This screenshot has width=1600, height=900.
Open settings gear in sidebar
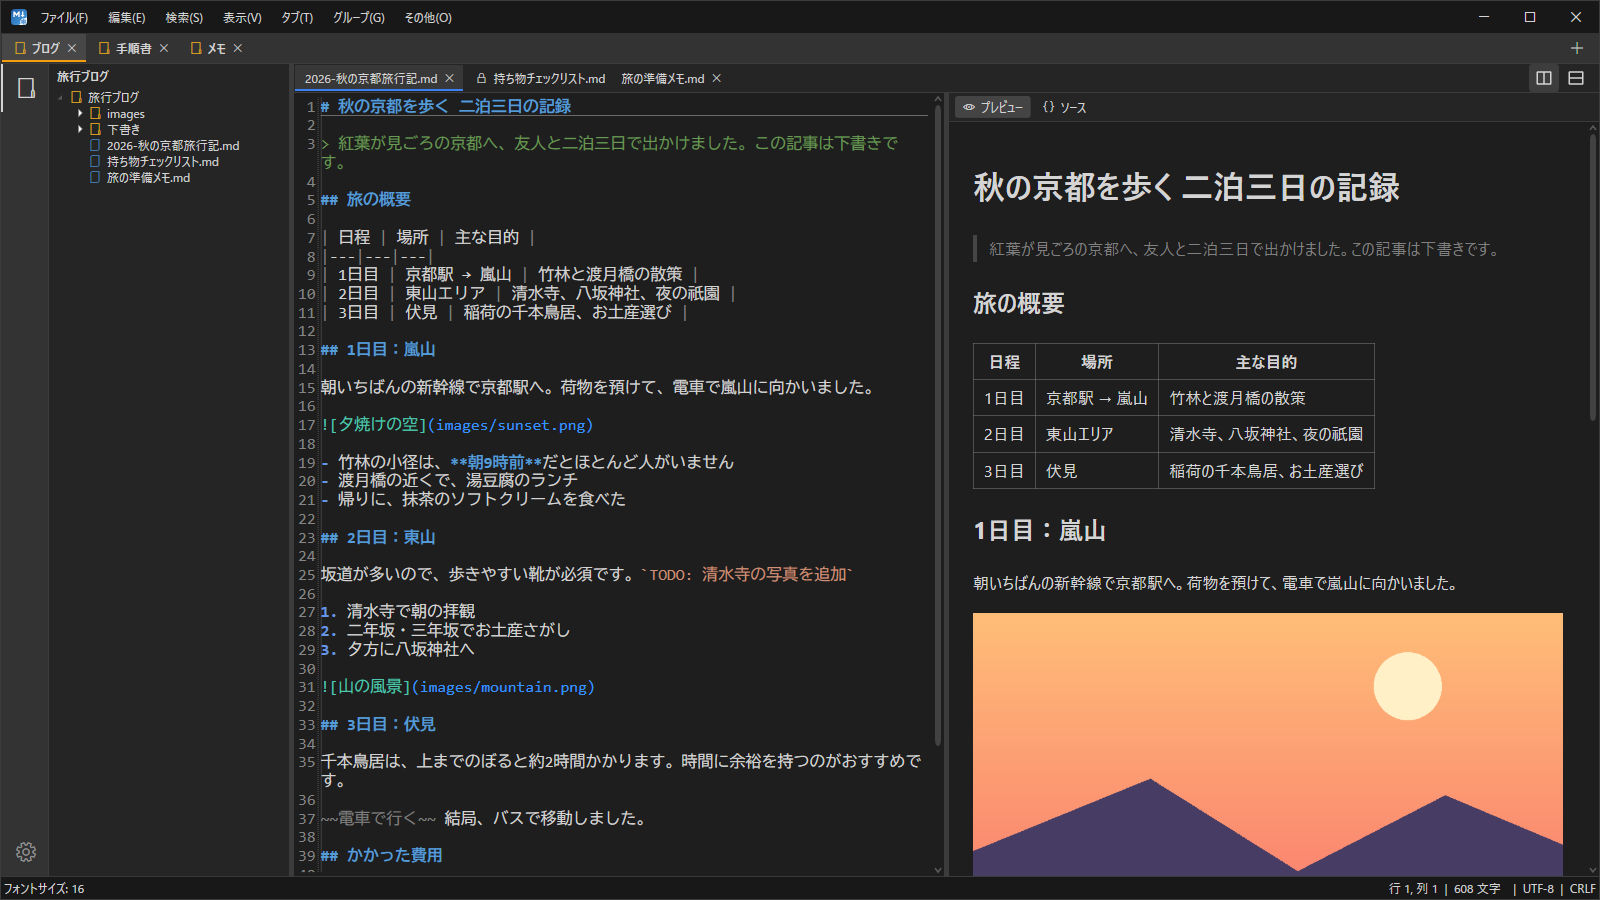point(26,852)
